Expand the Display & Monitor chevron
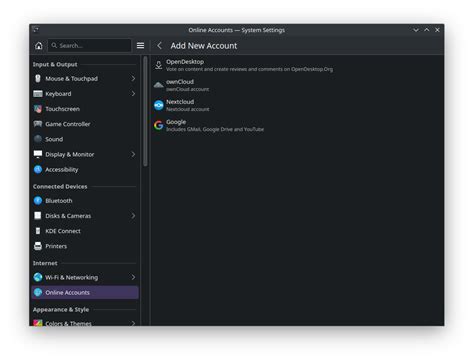The width and height of the screenshot is (474, 361). [133, 154]
